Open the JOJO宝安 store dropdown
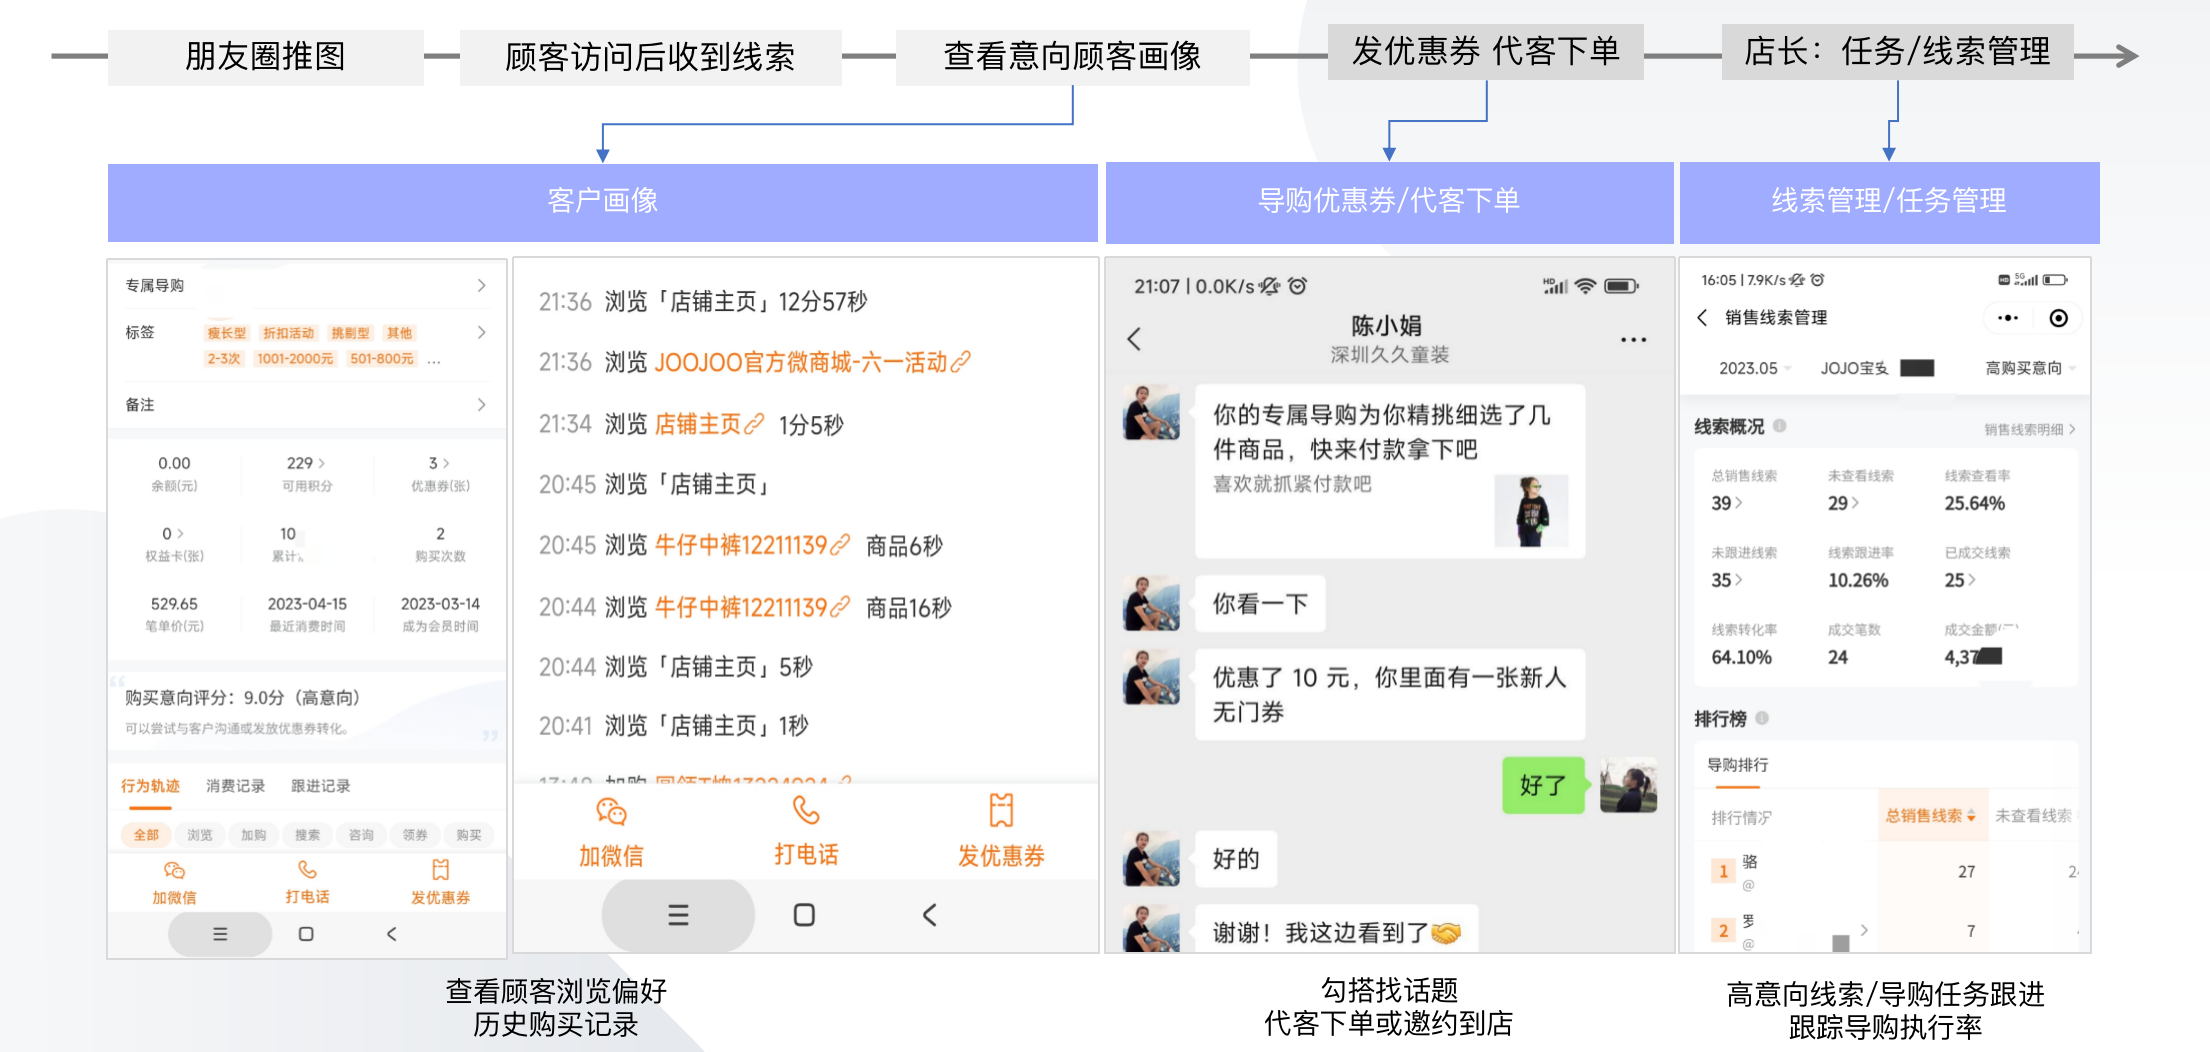Image resolution: width=2210 pixels, height=1052 pixels. [1877, 368]
